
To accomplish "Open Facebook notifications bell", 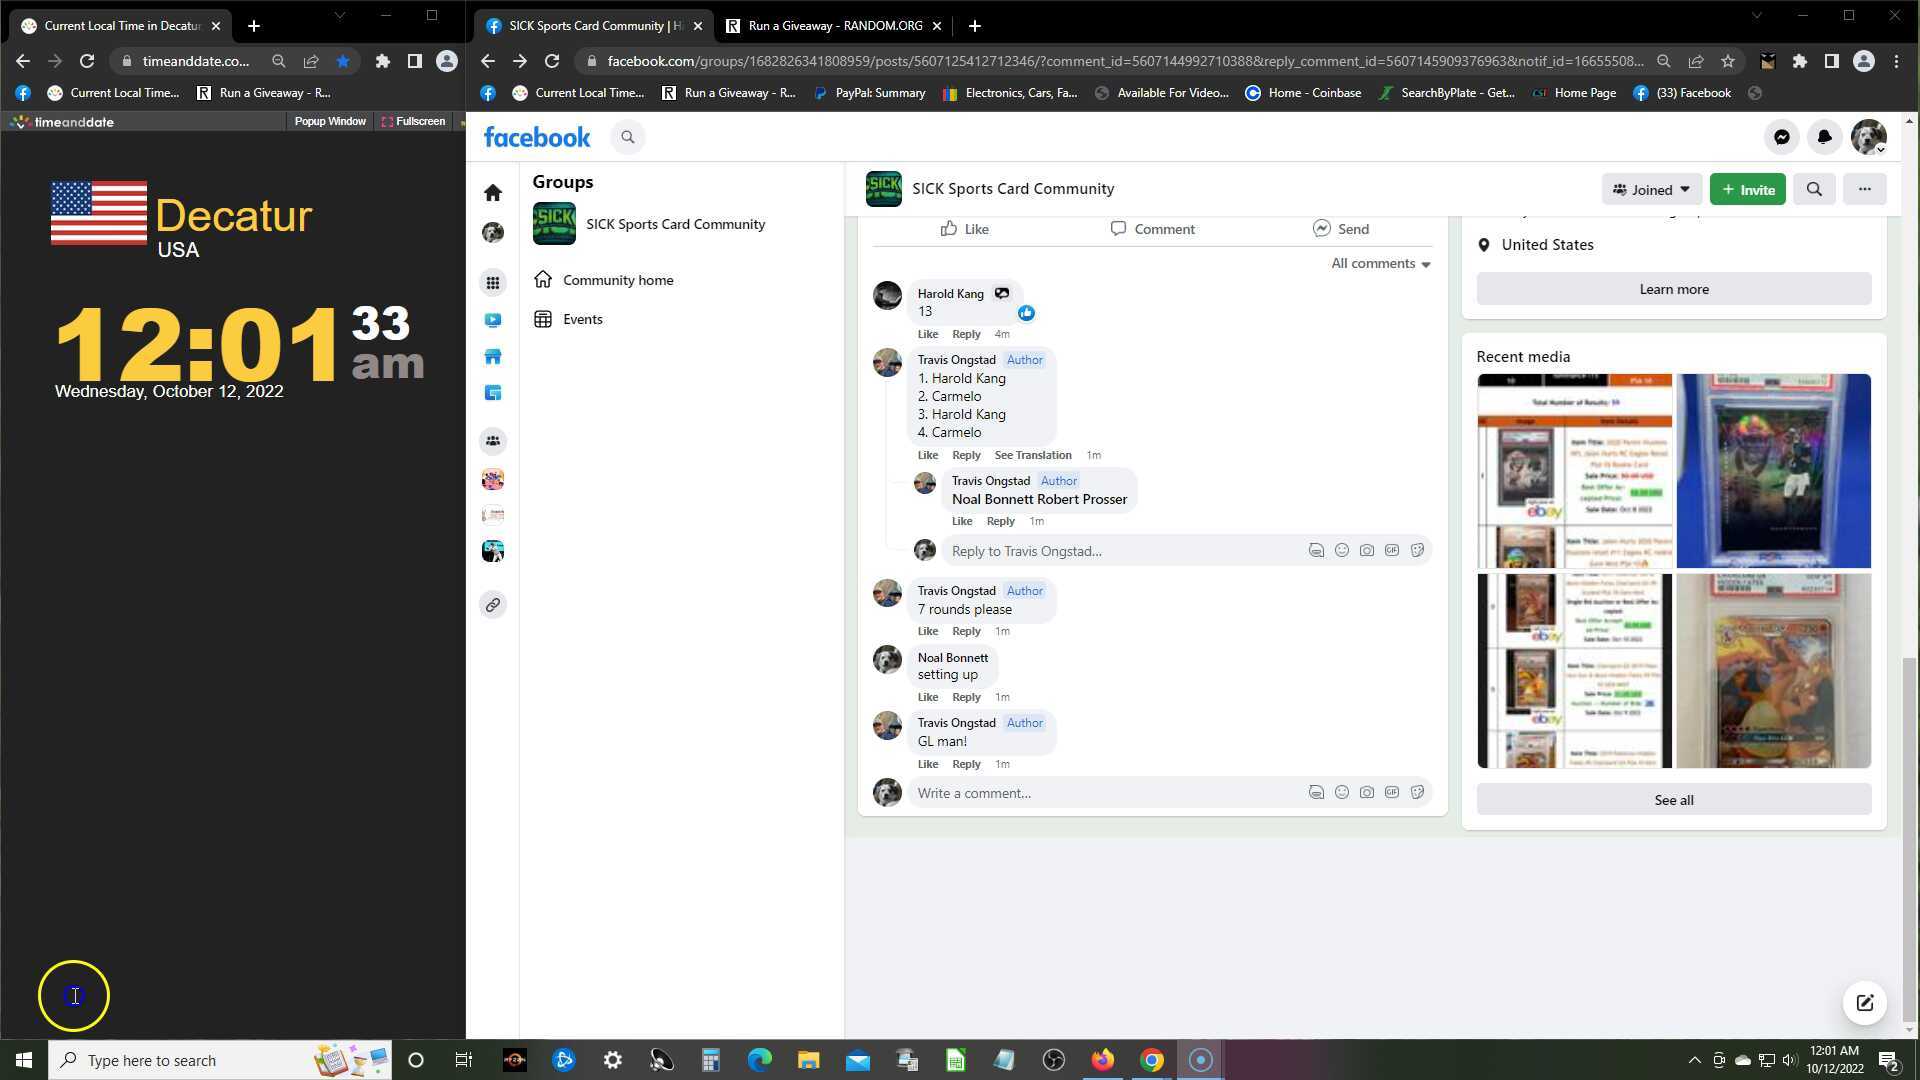I will click(x=1824, y=138).
